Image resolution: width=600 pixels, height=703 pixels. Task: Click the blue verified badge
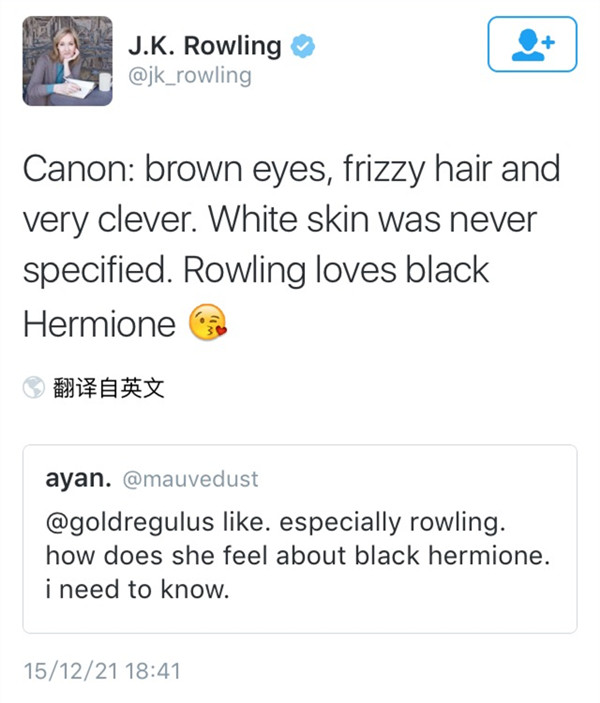(302, 46)
